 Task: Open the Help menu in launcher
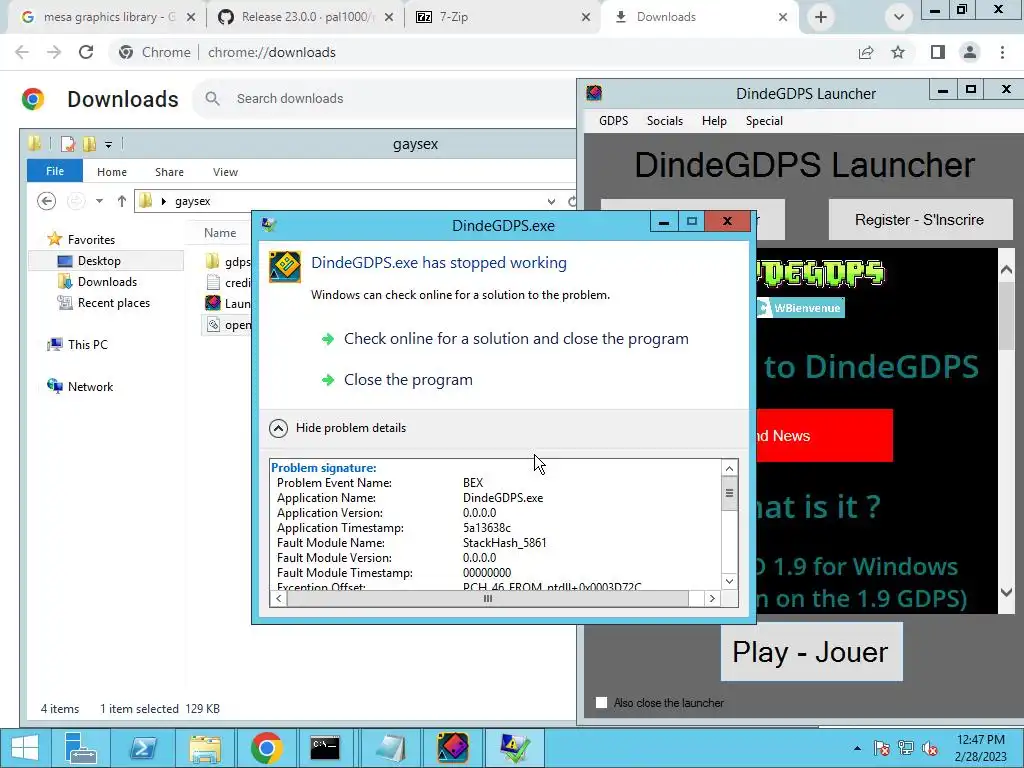pyautogui.click(x=714, y=121)
